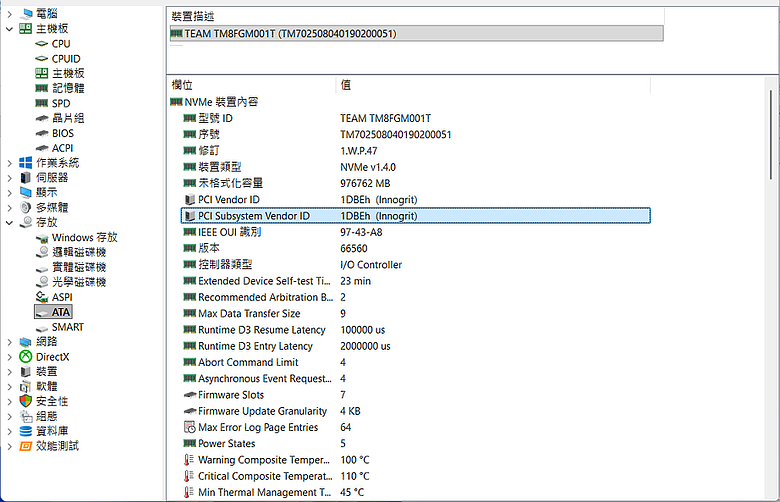
Task: Collapse the 存放 category node
Action: coord(9,222)
